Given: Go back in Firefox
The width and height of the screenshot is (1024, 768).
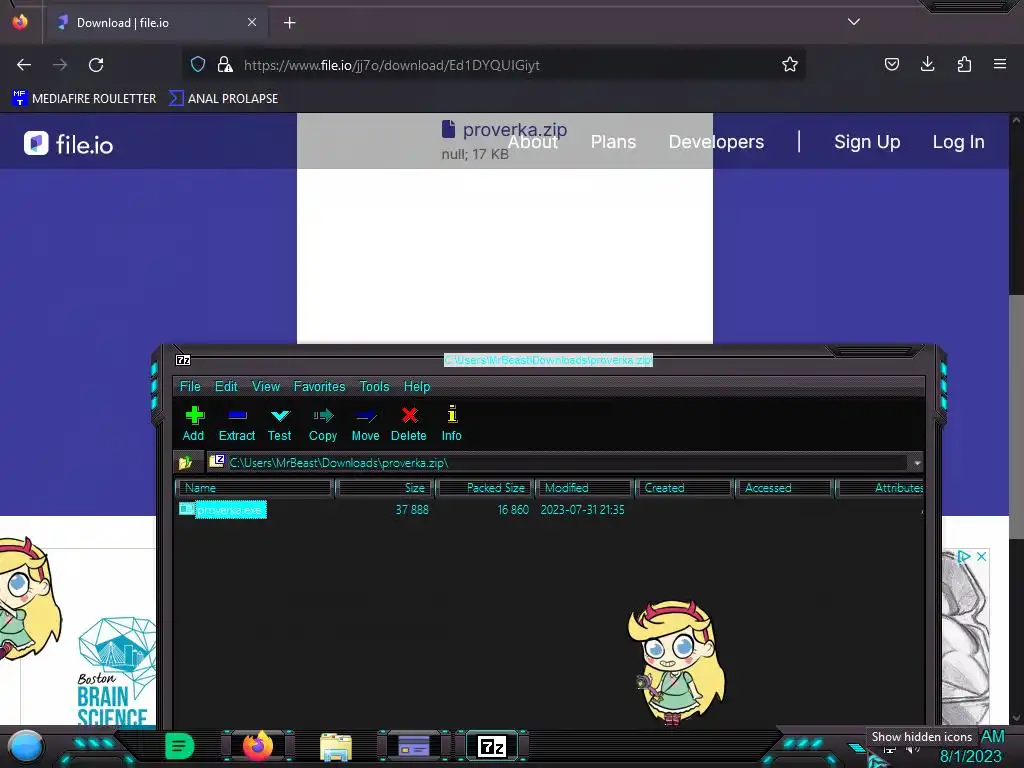Looking at the screenshot, I should [24, 65].
